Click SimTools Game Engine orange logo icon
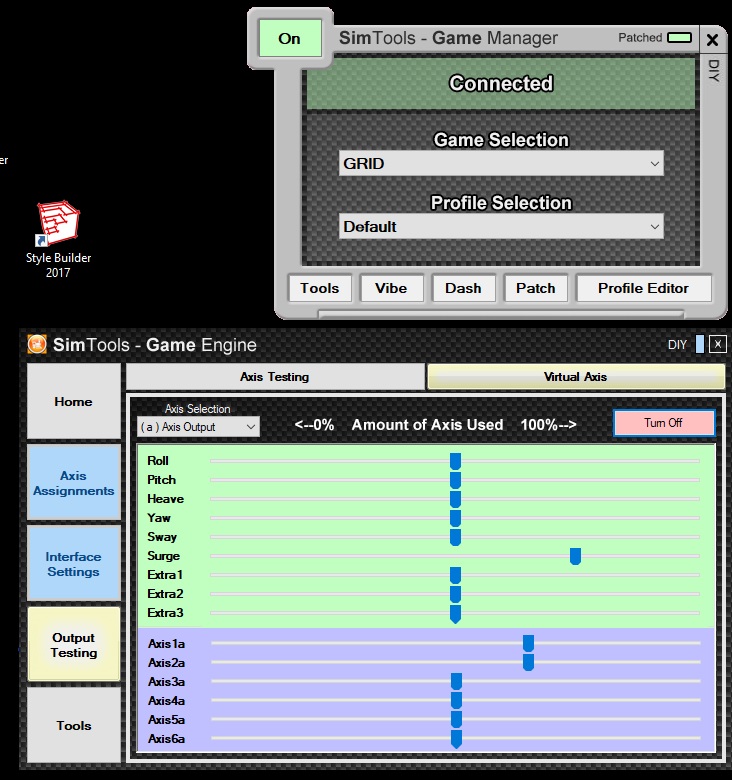 coord(37,344)
